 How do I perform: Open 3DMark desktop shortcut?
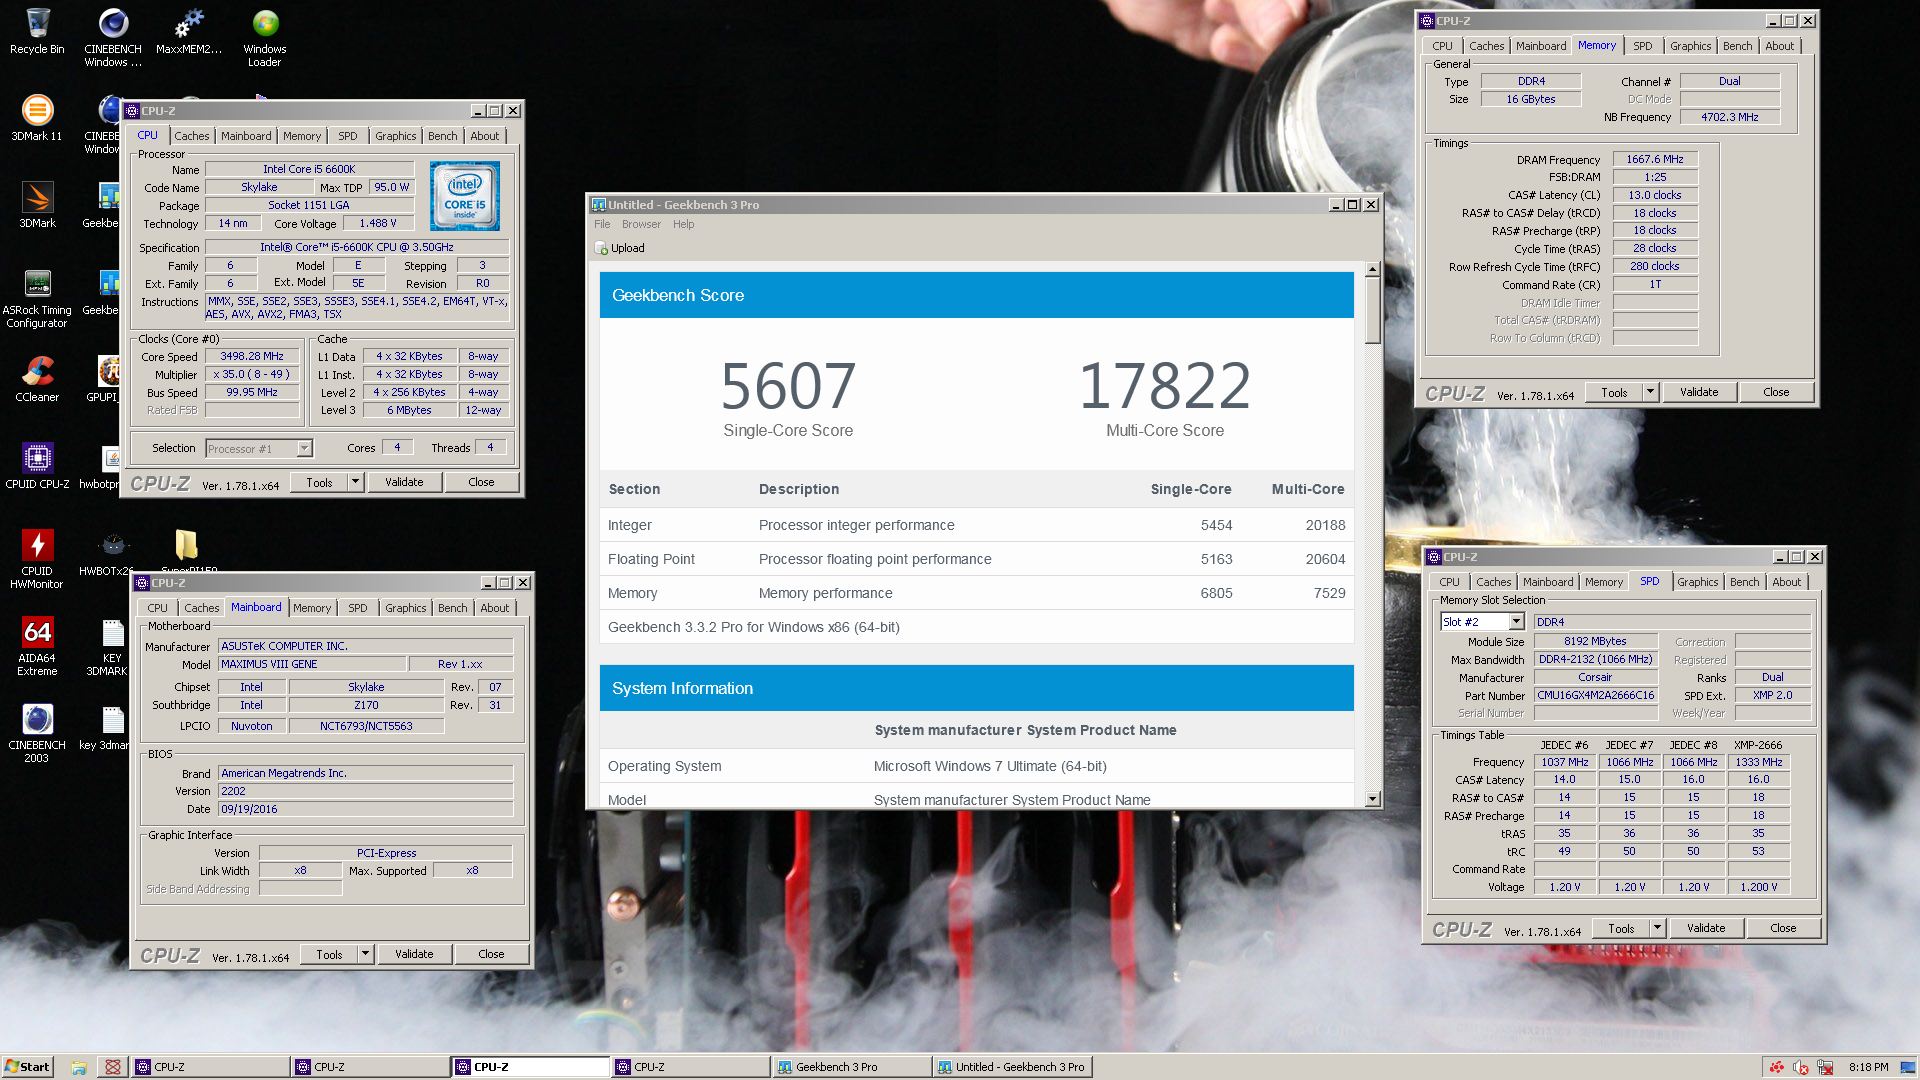coord(37,205)
